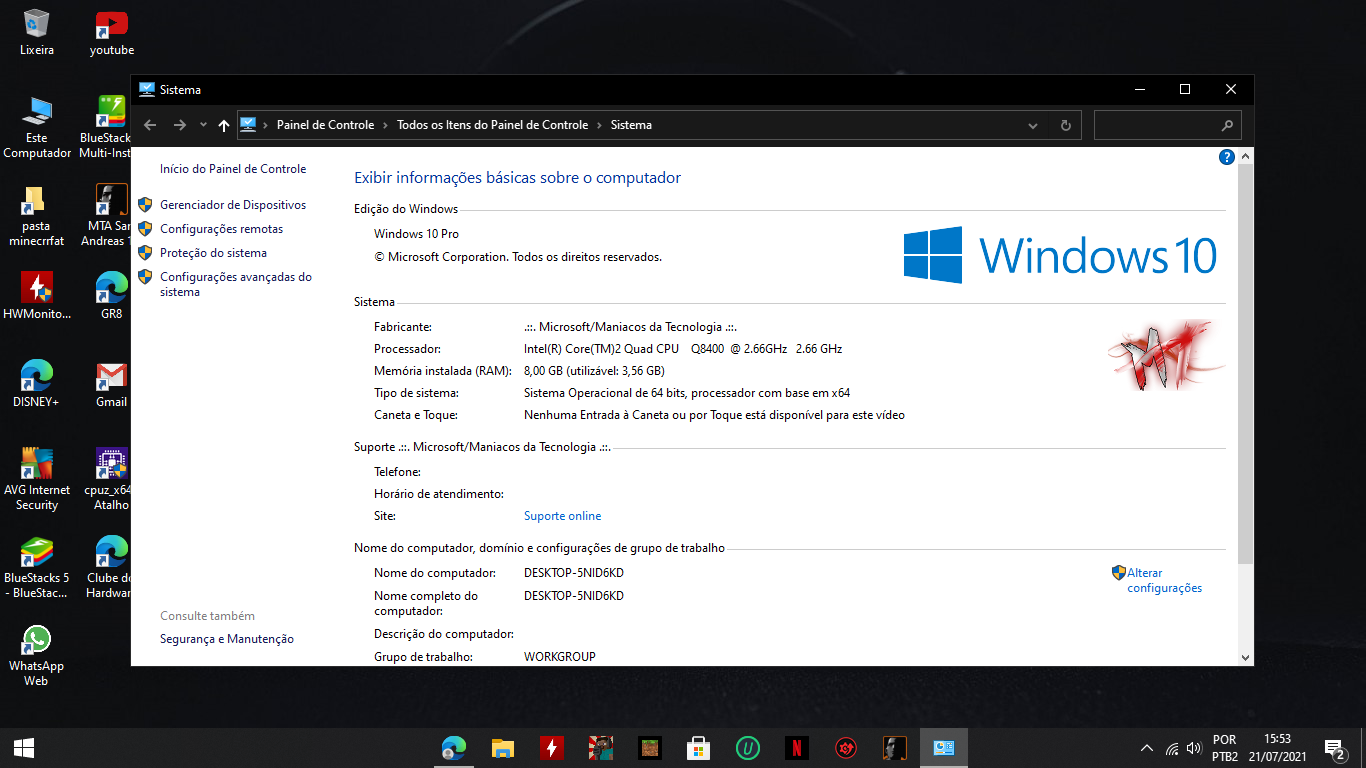Select the AVG Internet Security desktop icon
Screen dimensions: 1366x768
click(x=37, y=480)
